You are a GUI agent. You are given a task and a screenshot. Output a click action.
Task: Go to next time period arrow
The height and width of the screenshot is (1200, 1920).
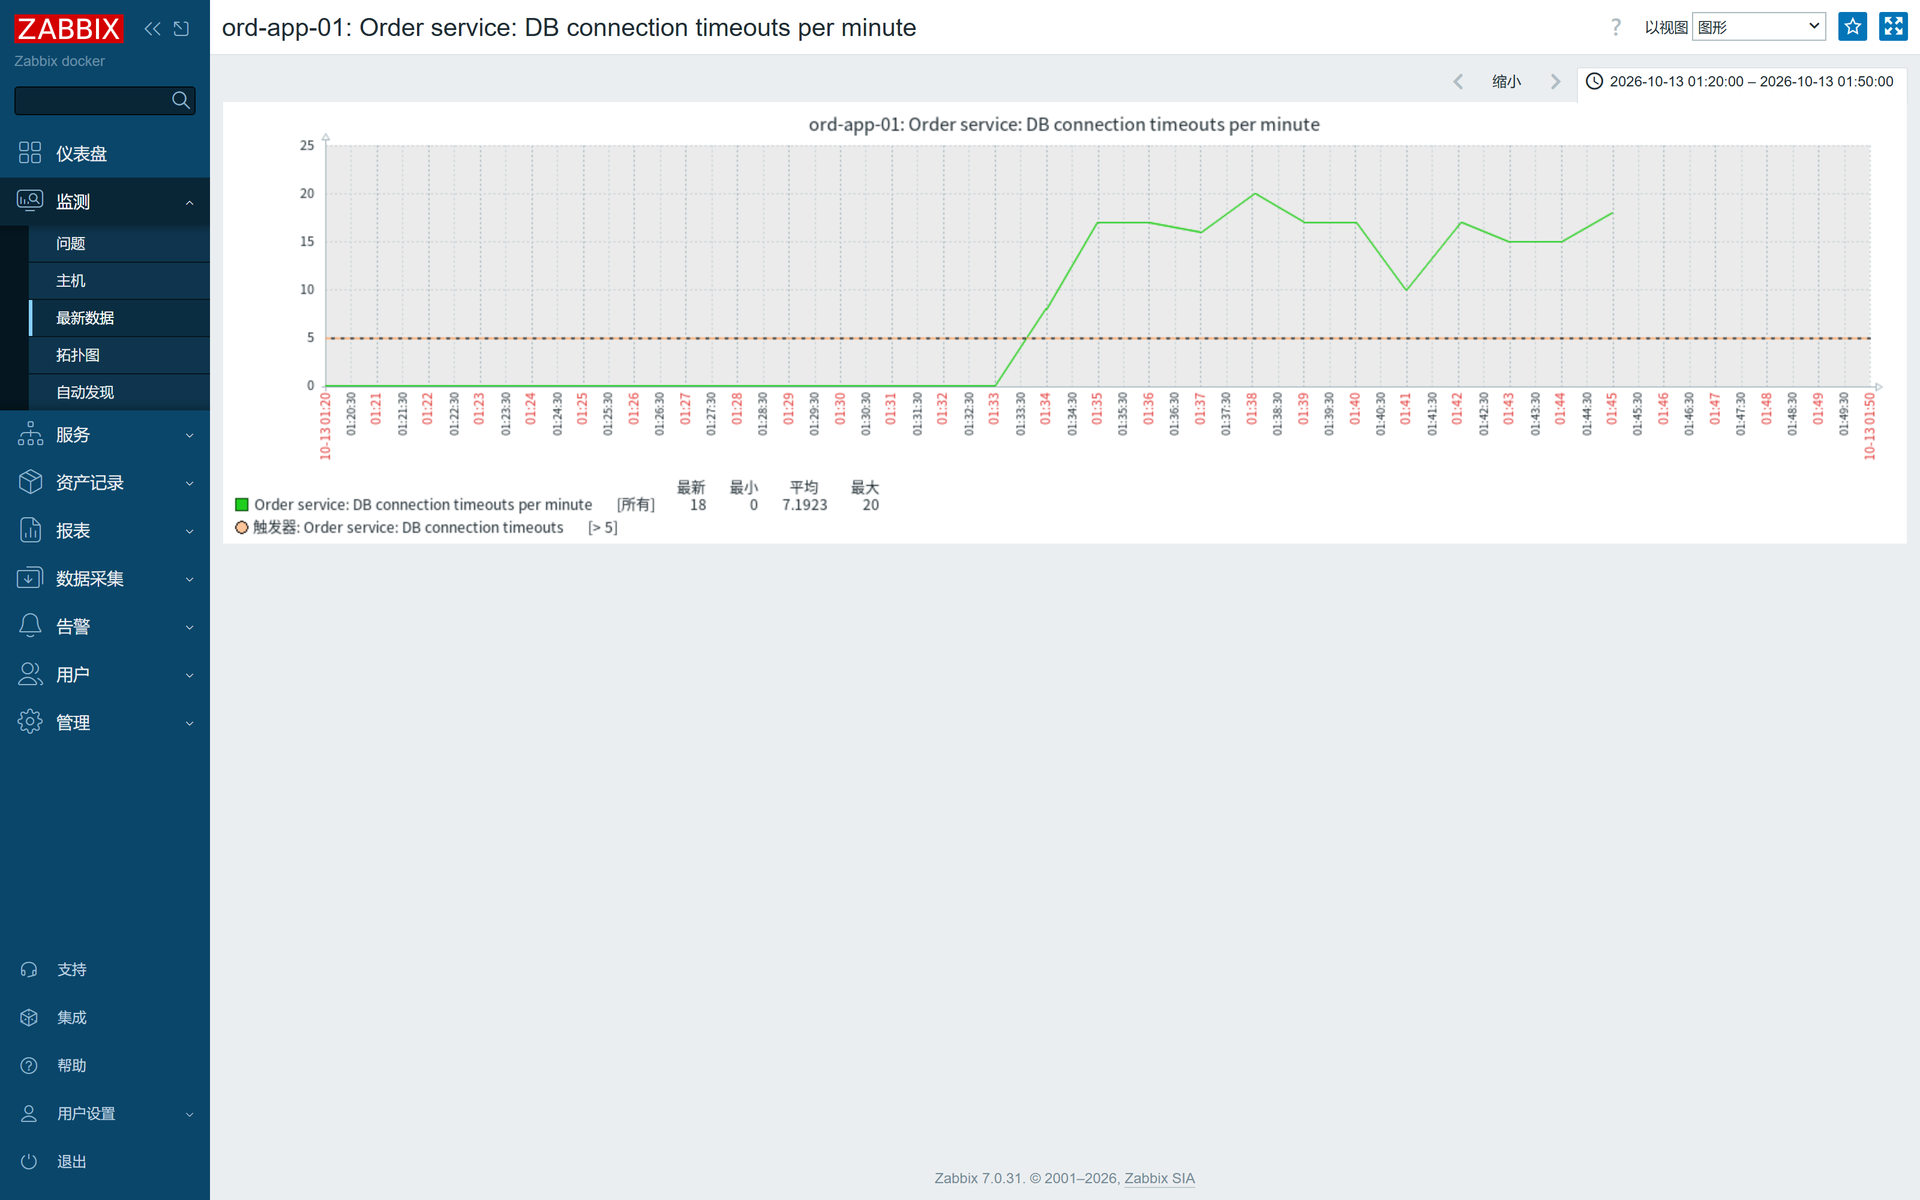click(1555, 82)
